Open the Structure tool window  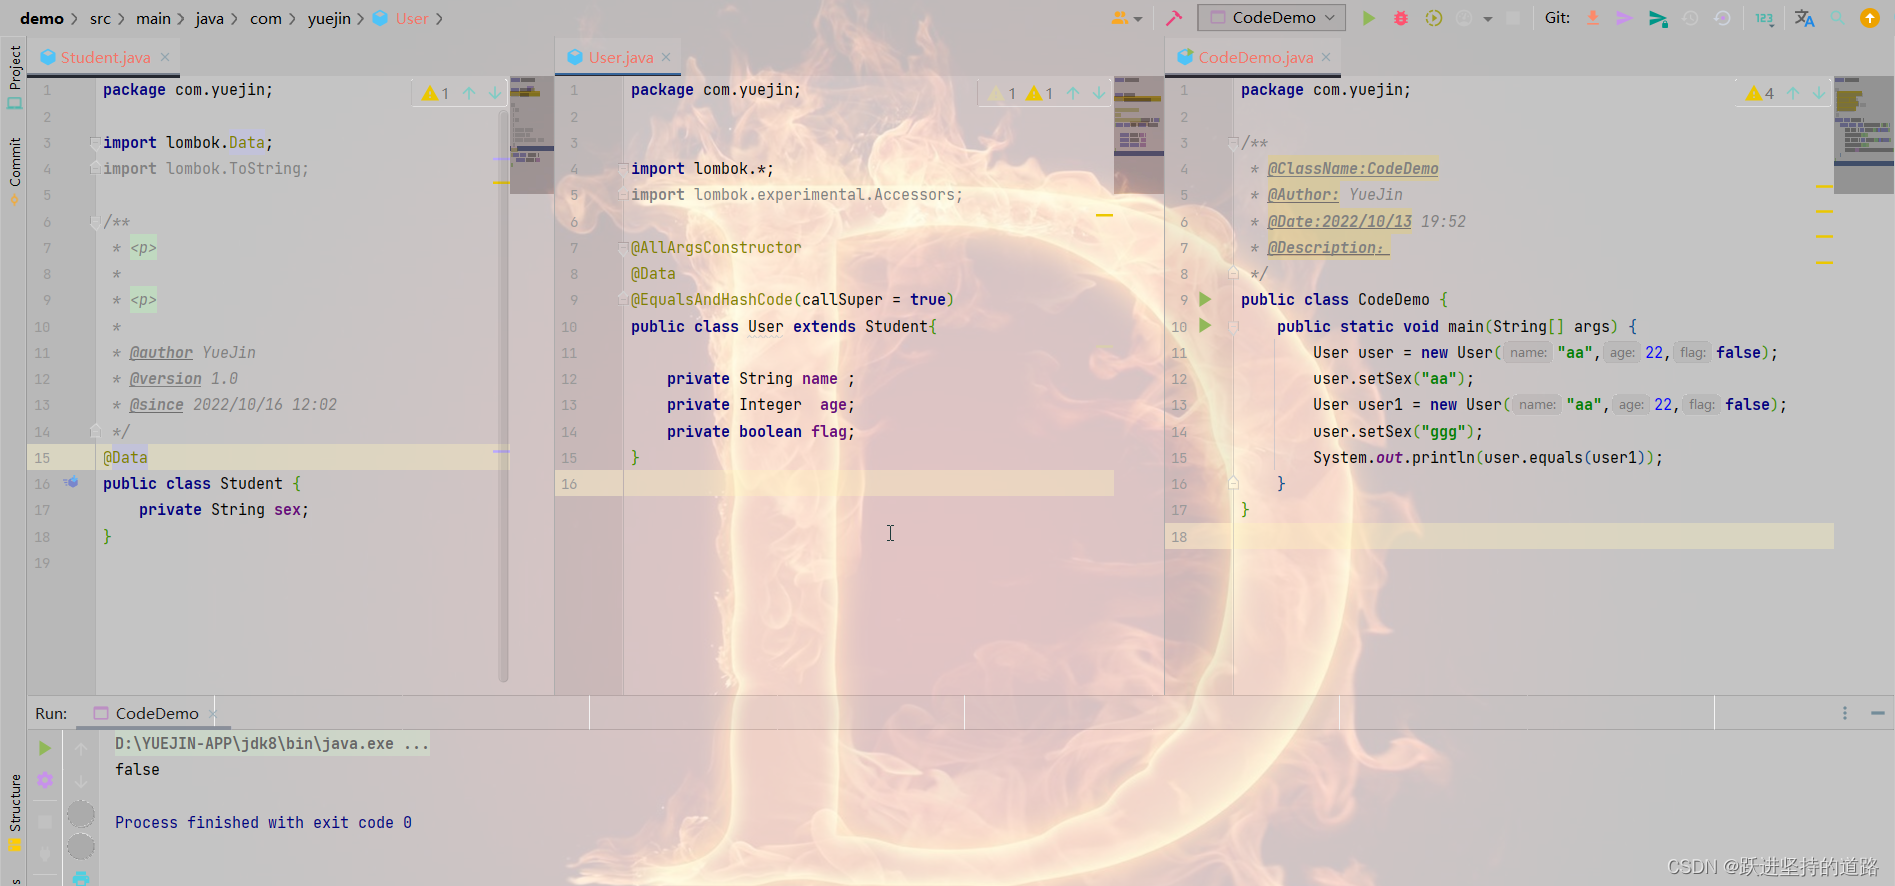pyautogui.click(x=15, y=811)
